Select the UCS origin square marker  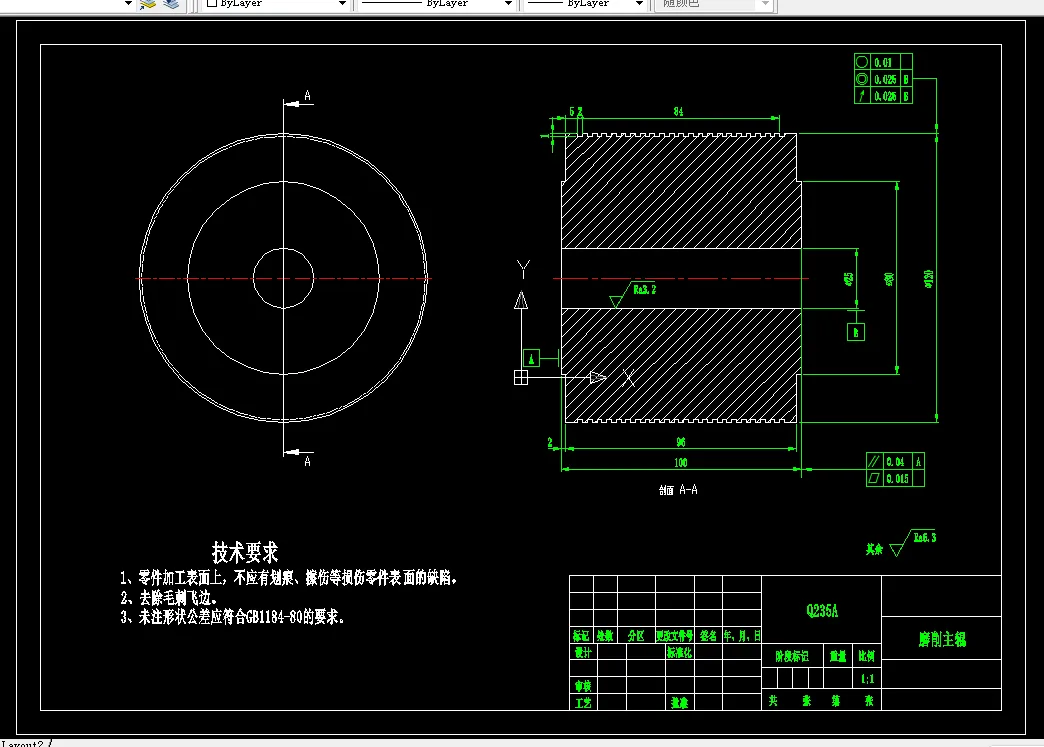click(521, 377)
